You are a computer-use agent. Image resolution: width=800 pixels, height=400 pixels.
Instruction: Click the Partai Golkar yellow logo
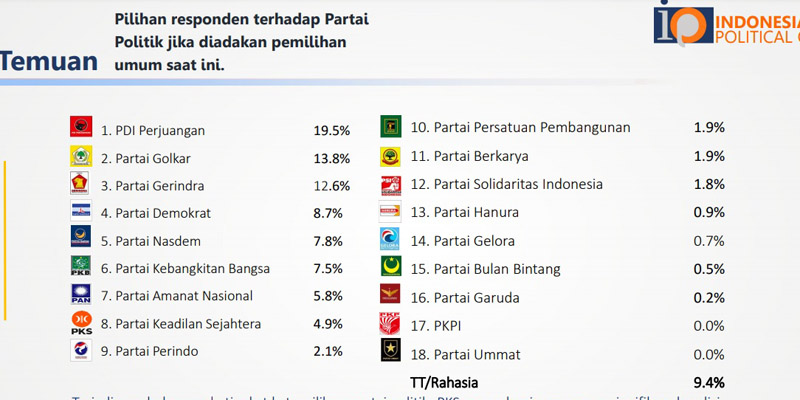(x=81, y=156)
